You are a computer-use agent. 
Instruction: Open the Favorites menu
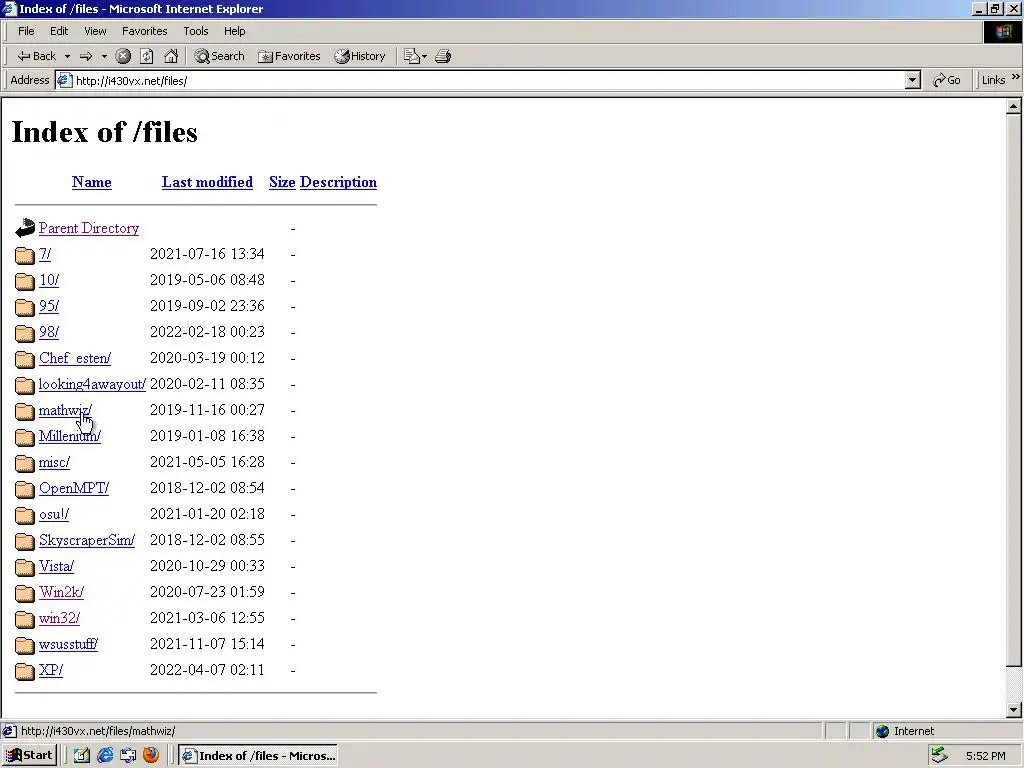[144, 31]
